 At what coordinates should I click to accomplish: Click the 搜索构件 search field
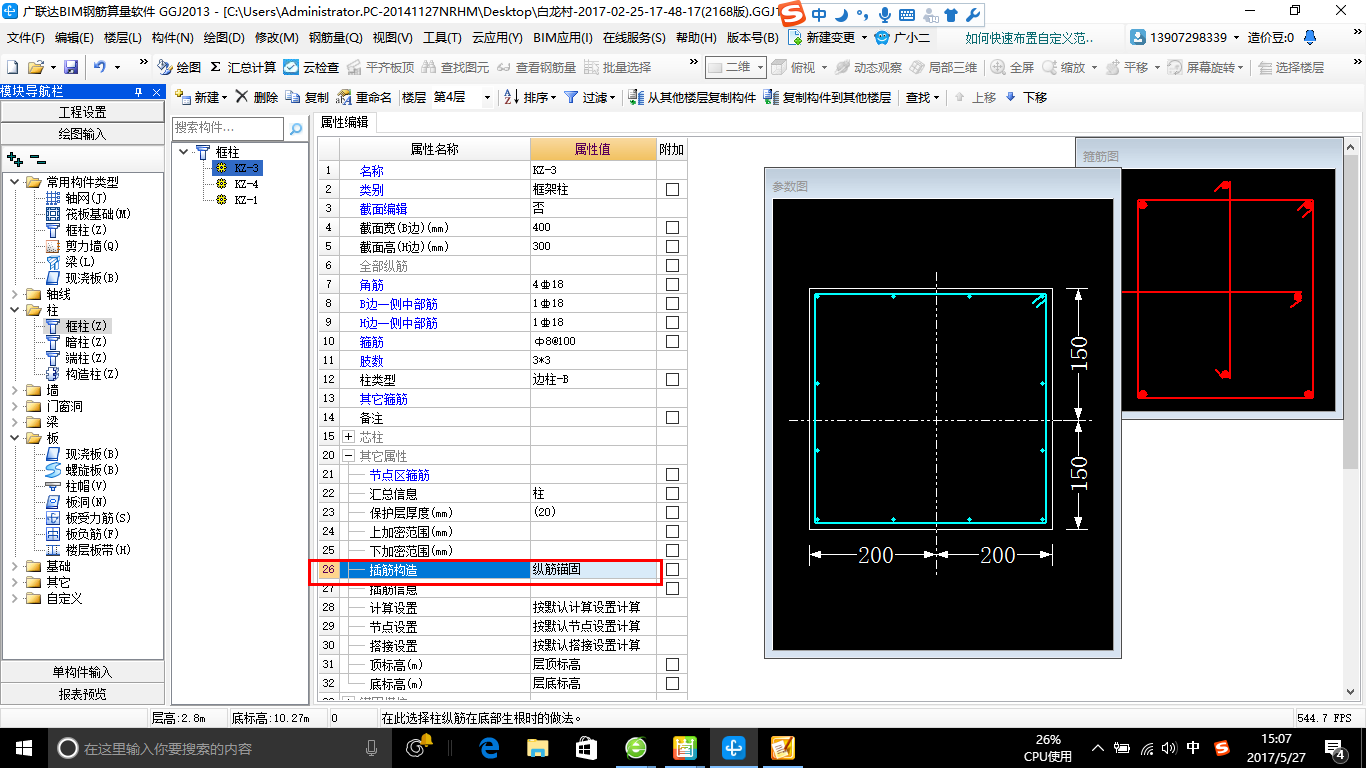coord(228,128)
